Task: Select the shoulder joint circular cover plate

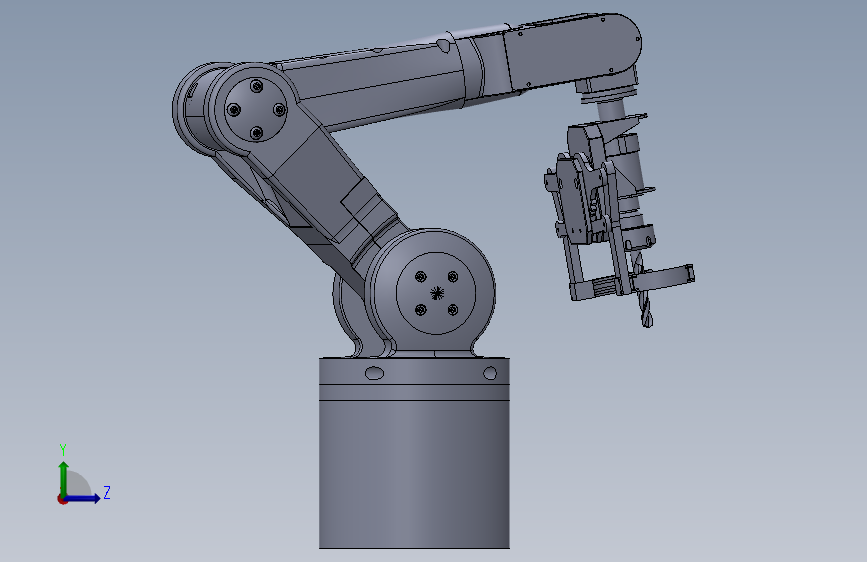Action: point(436,293)
